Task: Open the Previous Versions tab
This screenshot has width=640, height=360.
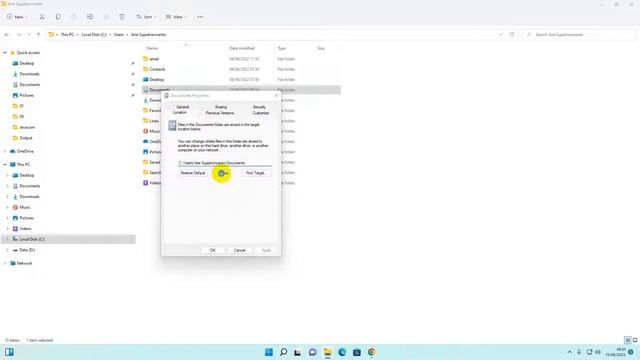Action: point(220,113)
